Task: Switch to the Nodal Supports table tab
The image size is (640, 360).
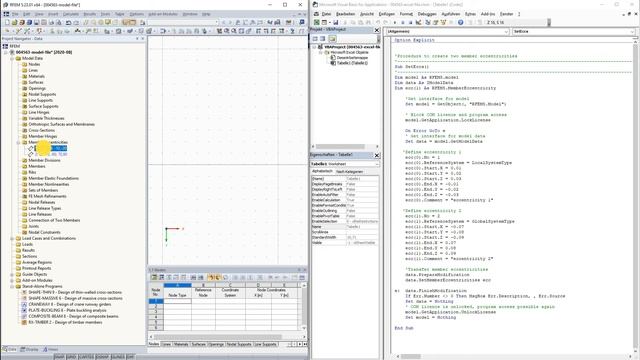Action: coord(239,344)
